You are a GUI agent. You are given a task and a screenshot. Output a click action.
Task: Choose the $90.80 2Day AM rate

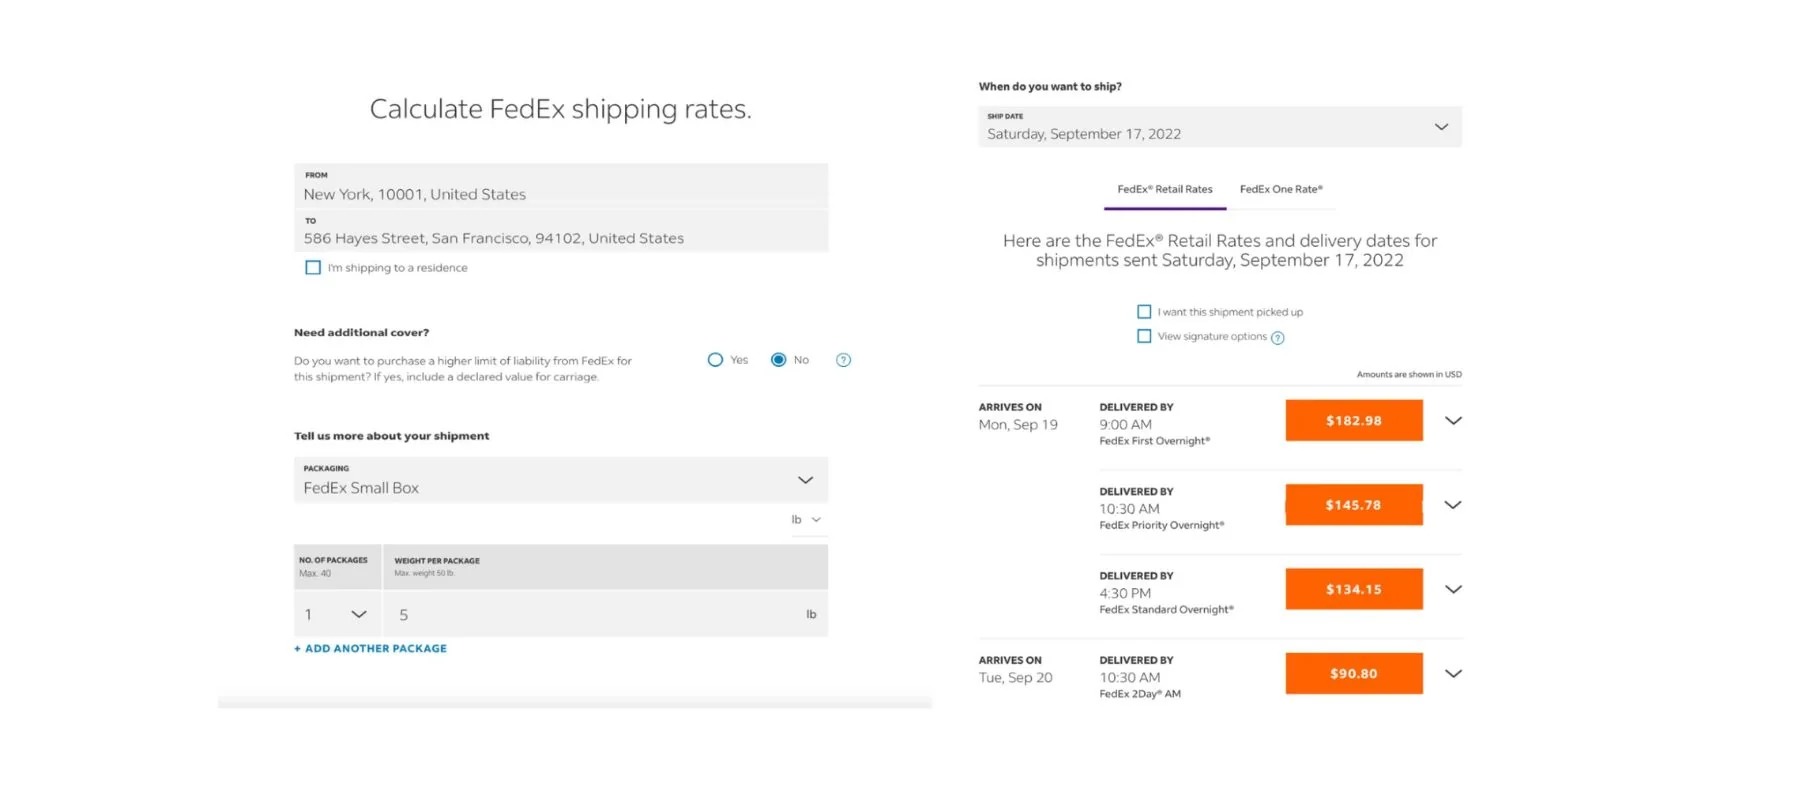pyautogui.click(x=1354, y=673)
